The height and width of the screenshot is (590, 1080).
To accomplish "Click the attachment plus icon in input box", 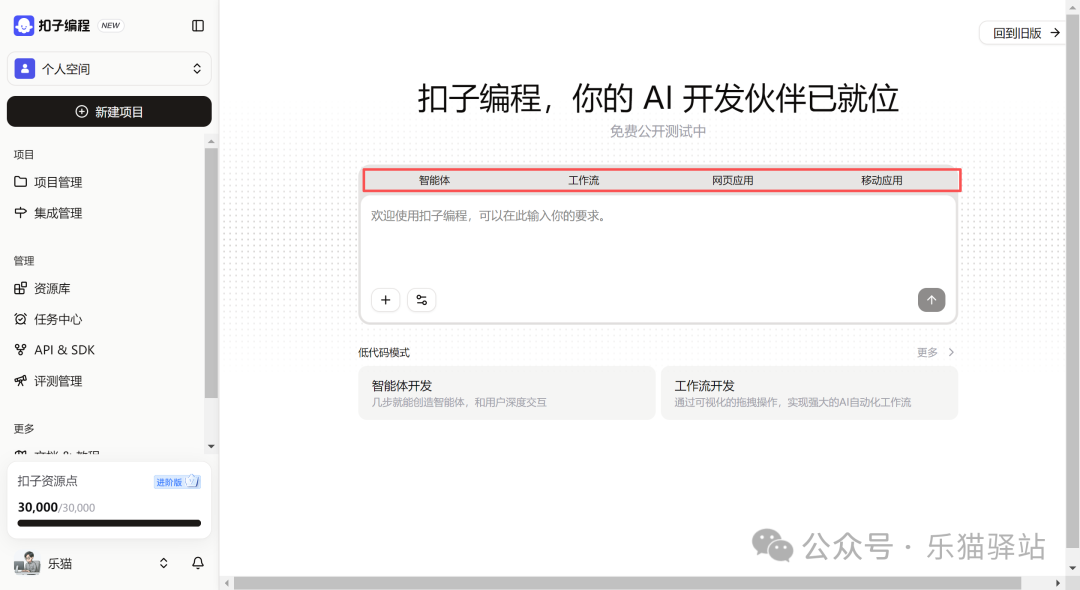I will click(385, 299).
